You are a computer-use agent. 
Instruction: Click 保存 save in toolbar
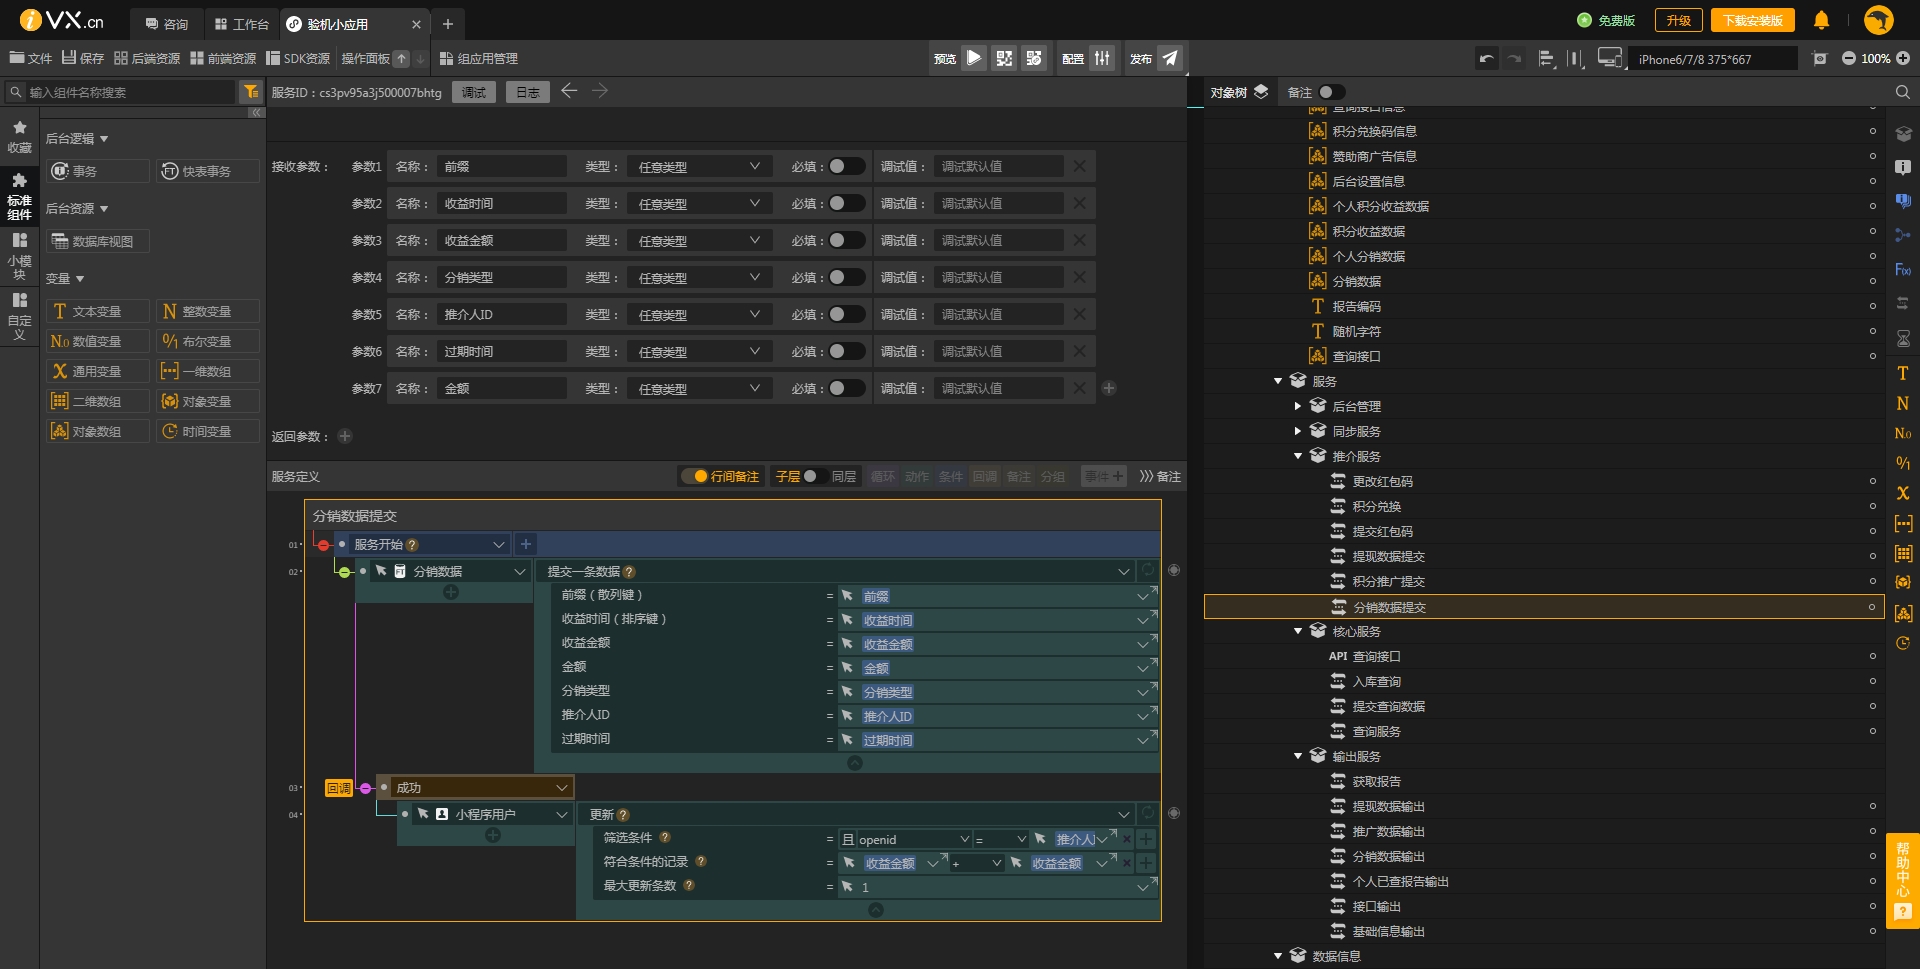83,58
